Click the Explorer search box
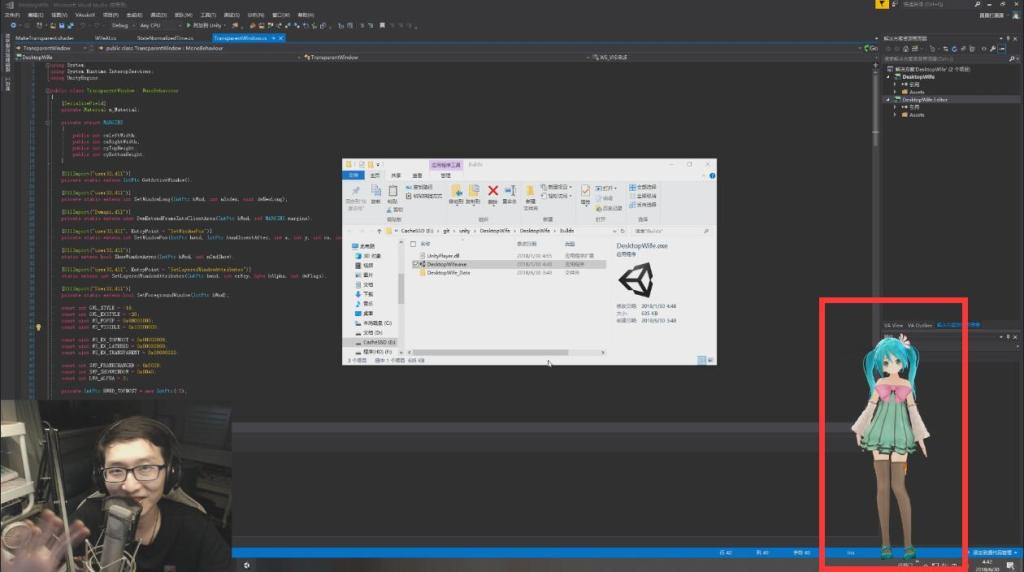1024x572 pixels. click(x=672, y=231)
